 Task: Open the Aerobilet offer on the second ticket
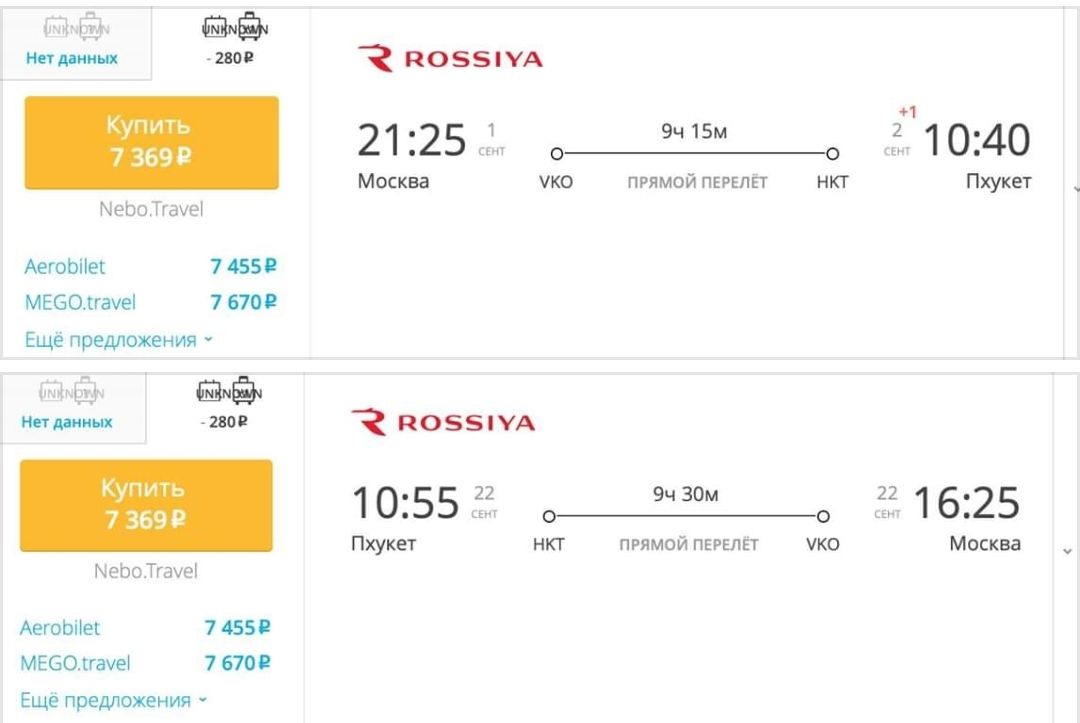point(145,628)
